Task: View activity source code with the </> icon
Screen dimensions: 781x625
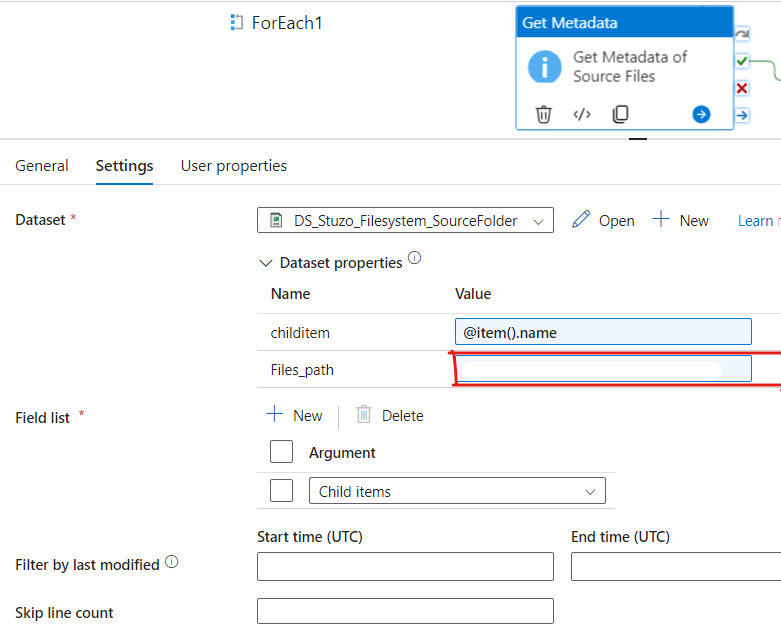Action: pyautogui.click(x=582, y=114)
